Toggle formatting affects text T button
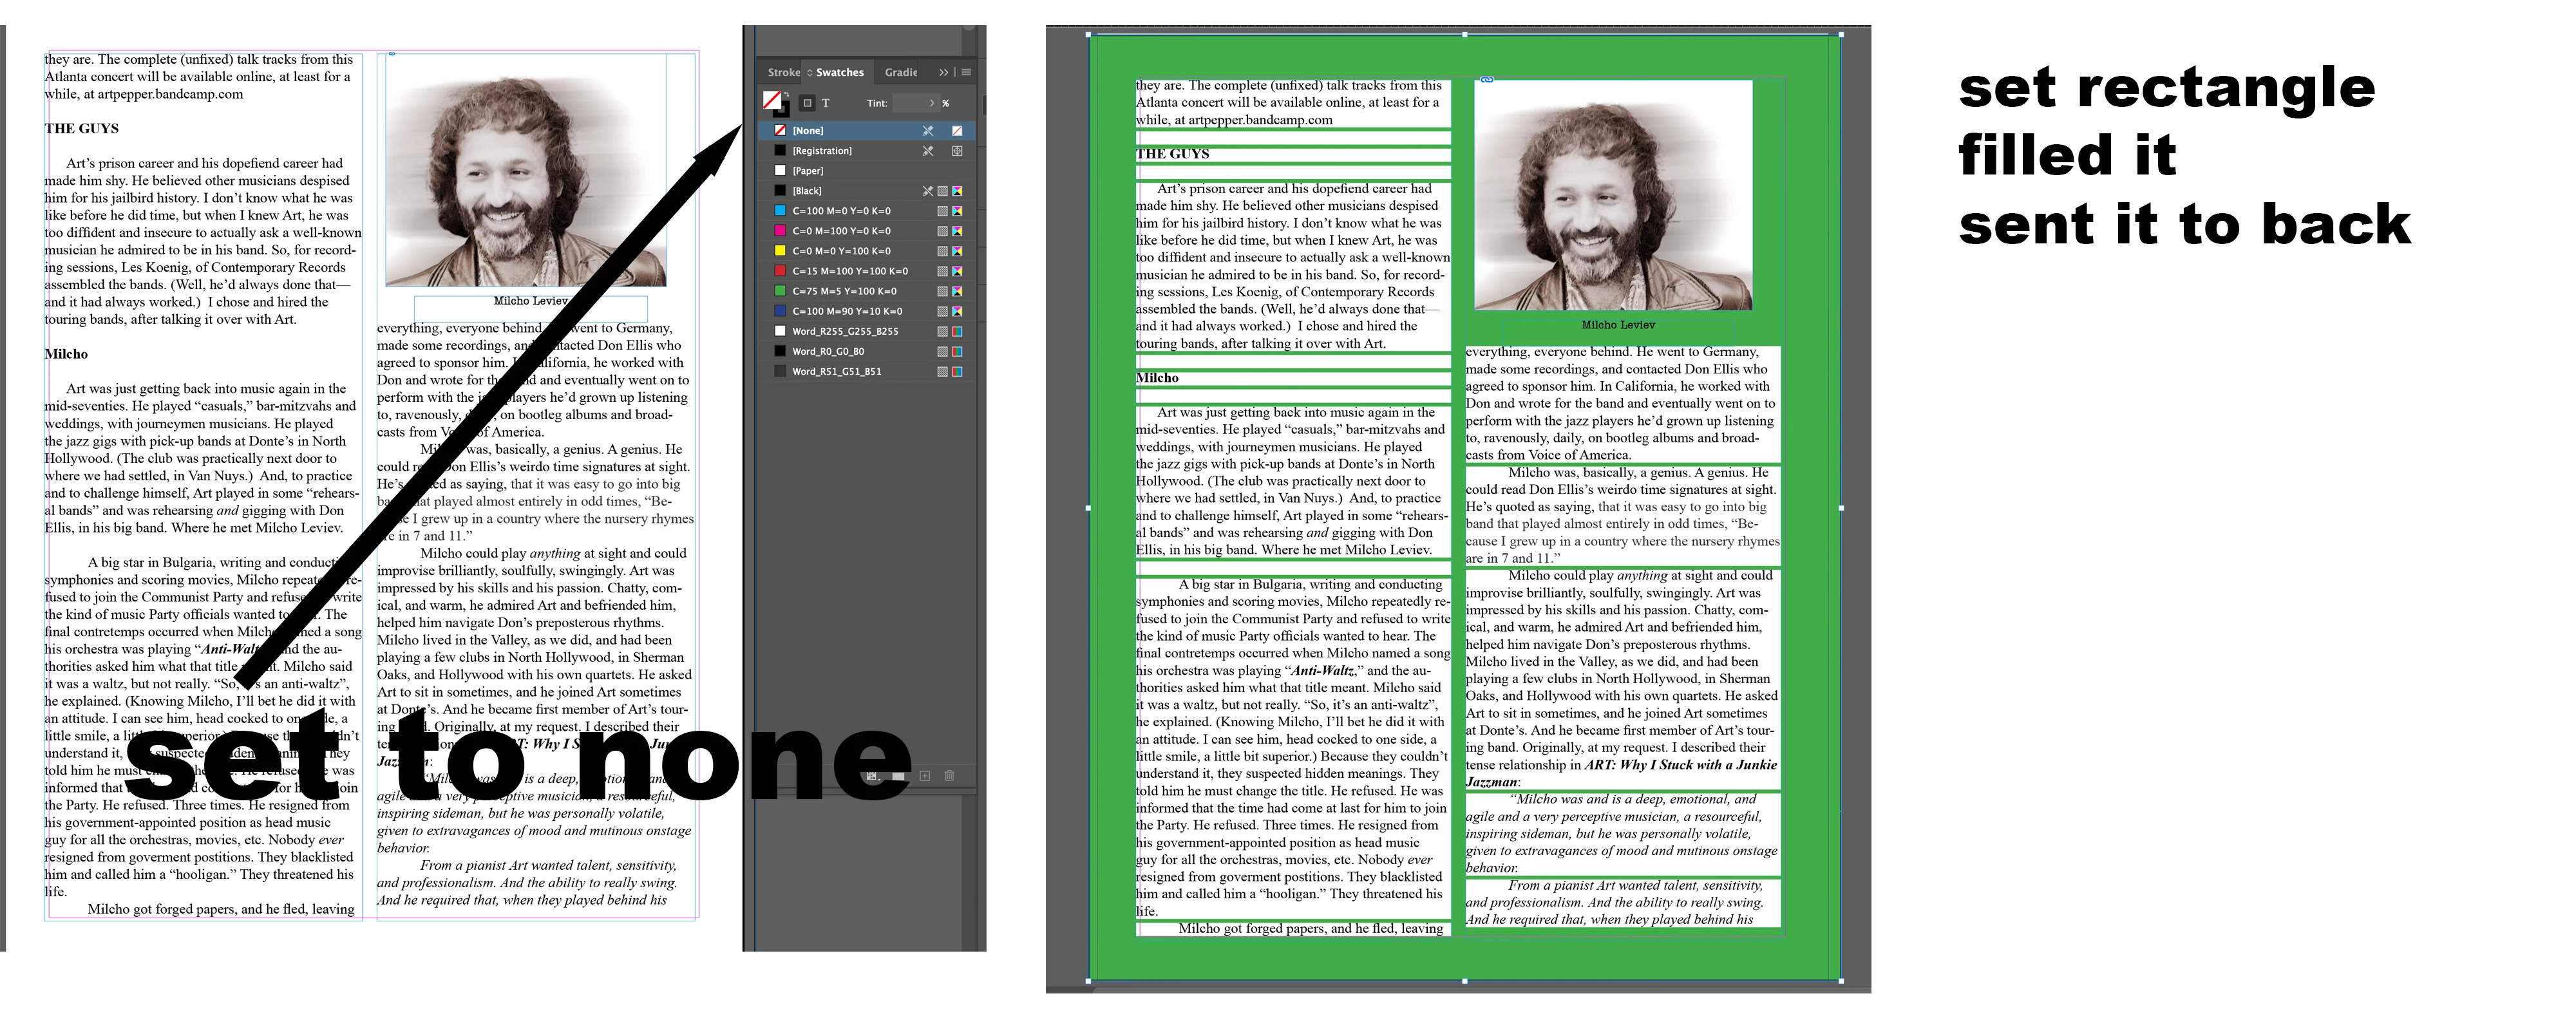The image size is (2576, 1016). [826, 103]
